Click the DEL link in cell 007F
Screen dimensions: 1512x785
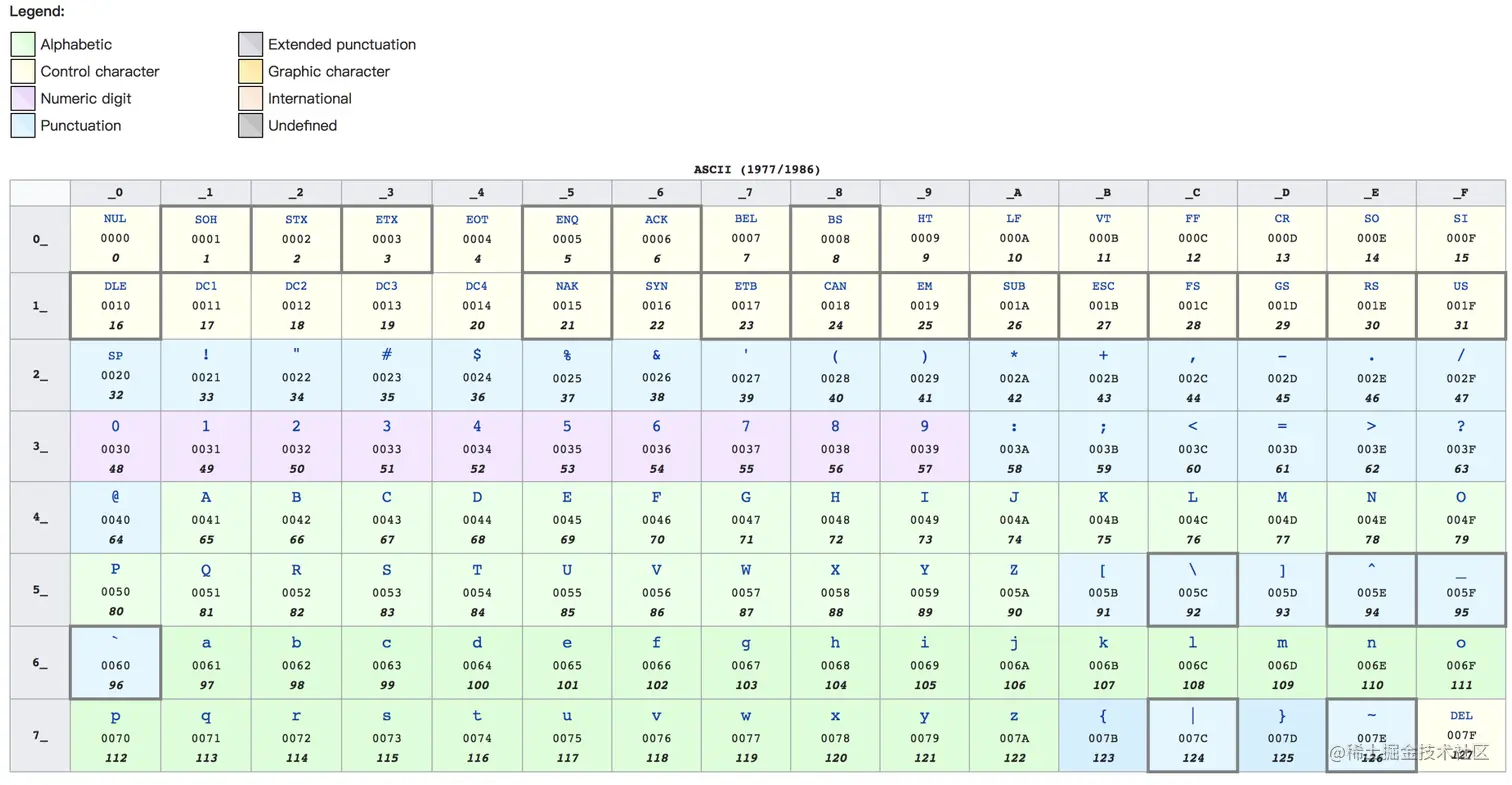pos(1461,716)
